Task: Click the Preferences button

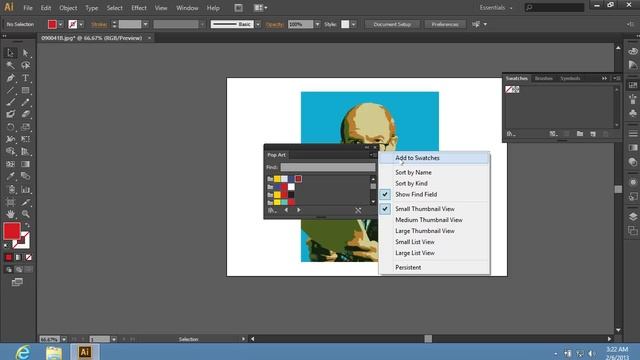Action: (445, 24)
